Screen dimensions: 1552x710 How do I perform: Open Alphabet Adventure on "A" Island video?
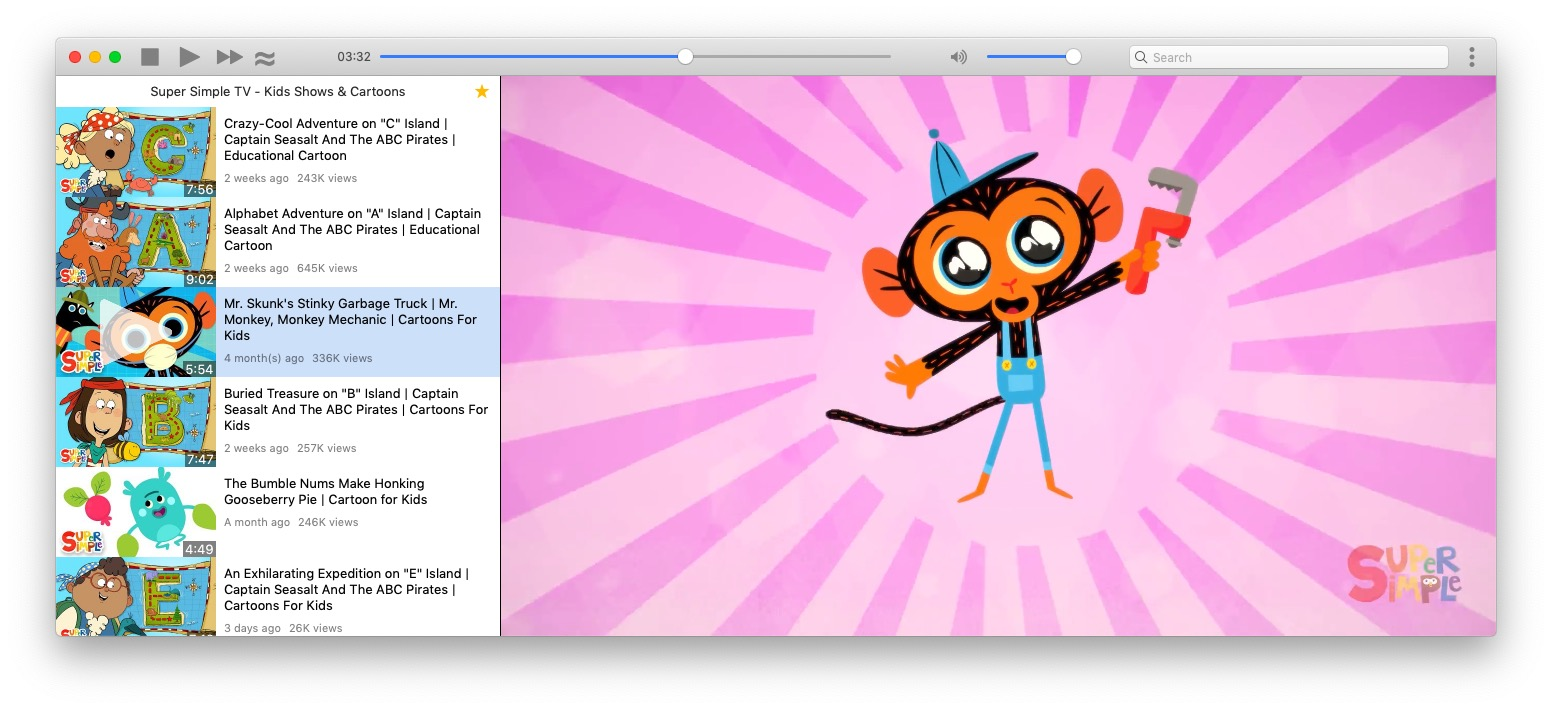tap(351, 229)
